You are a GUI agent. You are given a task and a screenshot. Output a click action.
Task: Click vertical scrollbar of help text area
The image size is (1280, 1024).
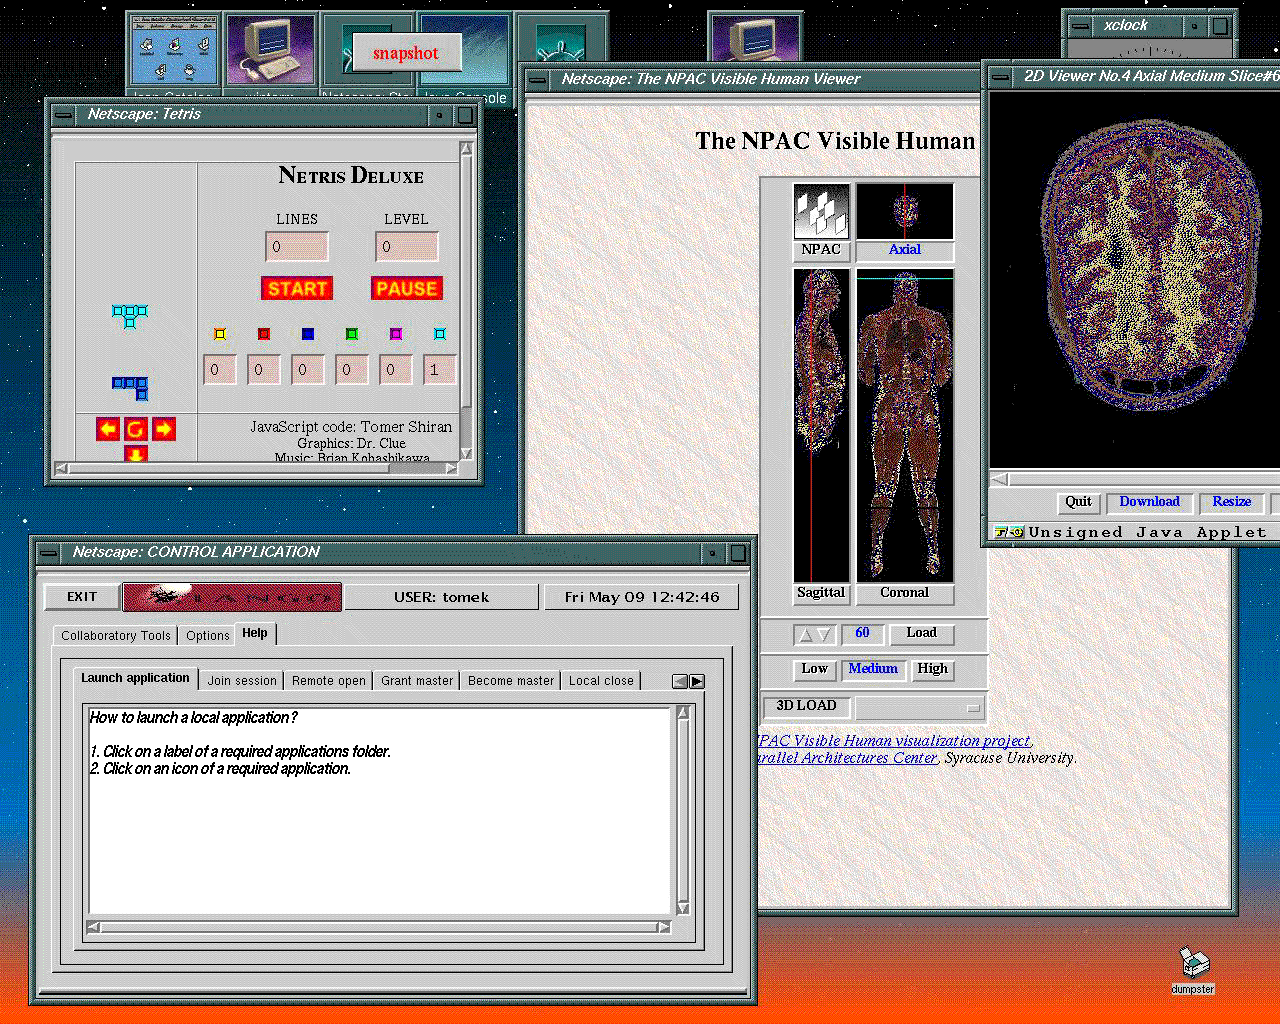[683, 810]
